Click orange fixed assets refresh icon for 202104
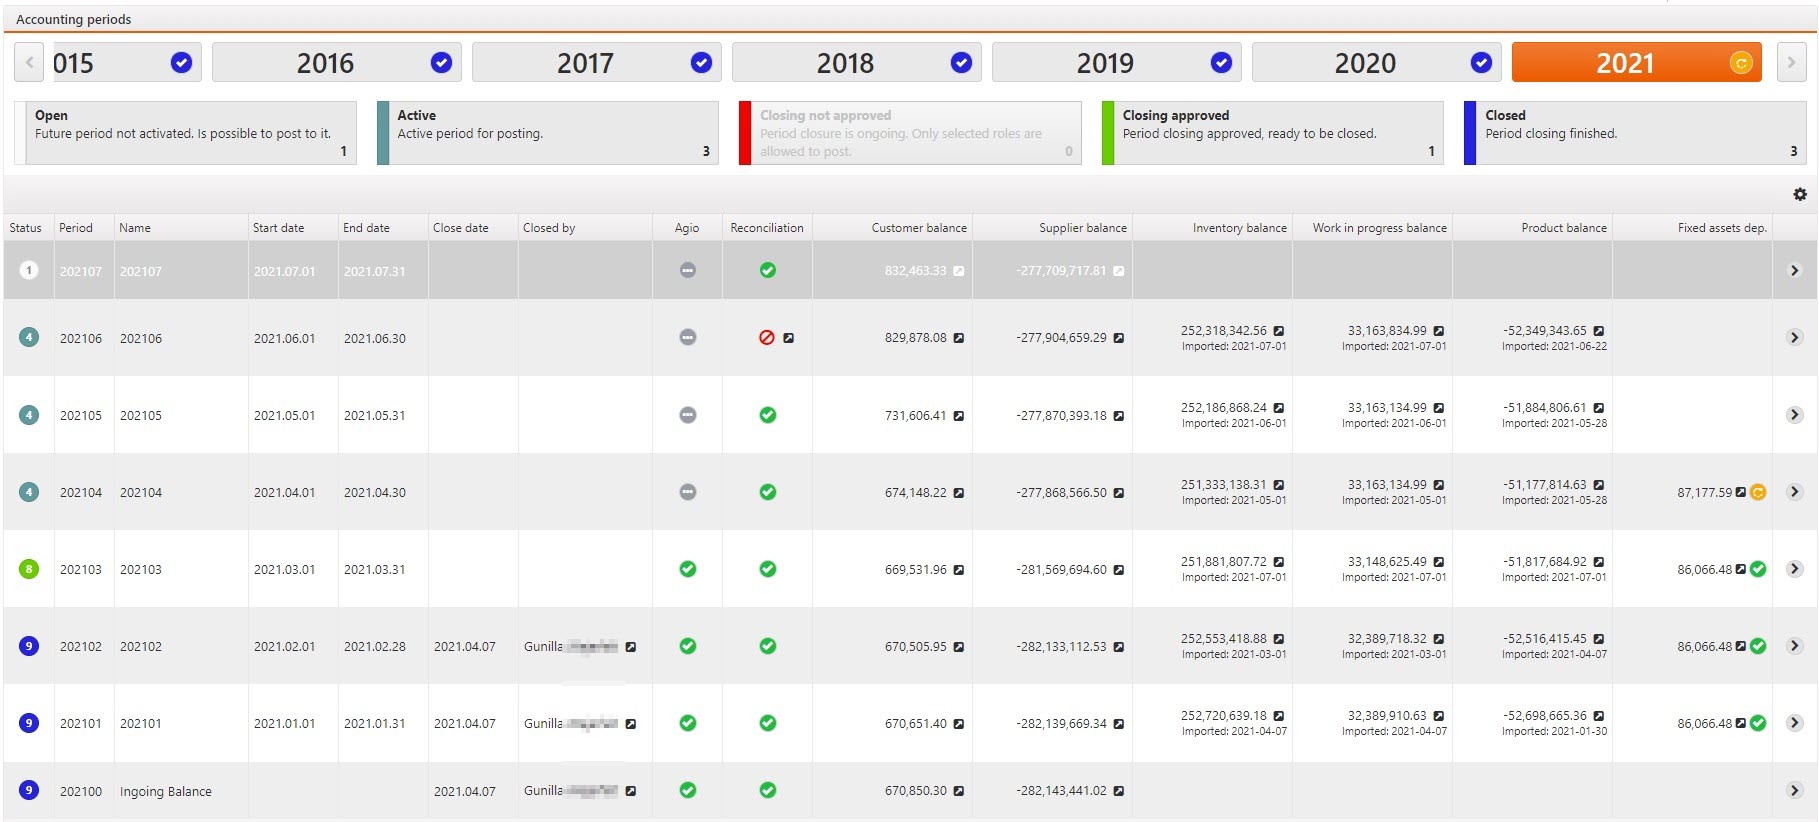Image resolution: width=1819 pixels, height=822 pixels. [x=1758, y=492]
